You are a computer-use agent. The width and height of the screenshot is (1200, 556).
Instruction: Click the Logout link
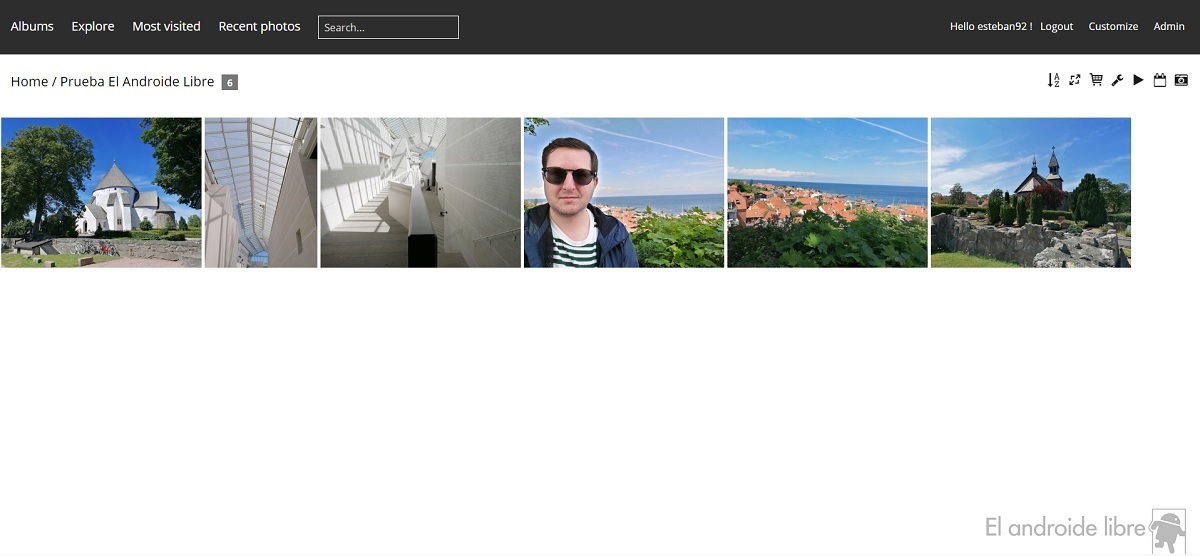(1056, 27)
